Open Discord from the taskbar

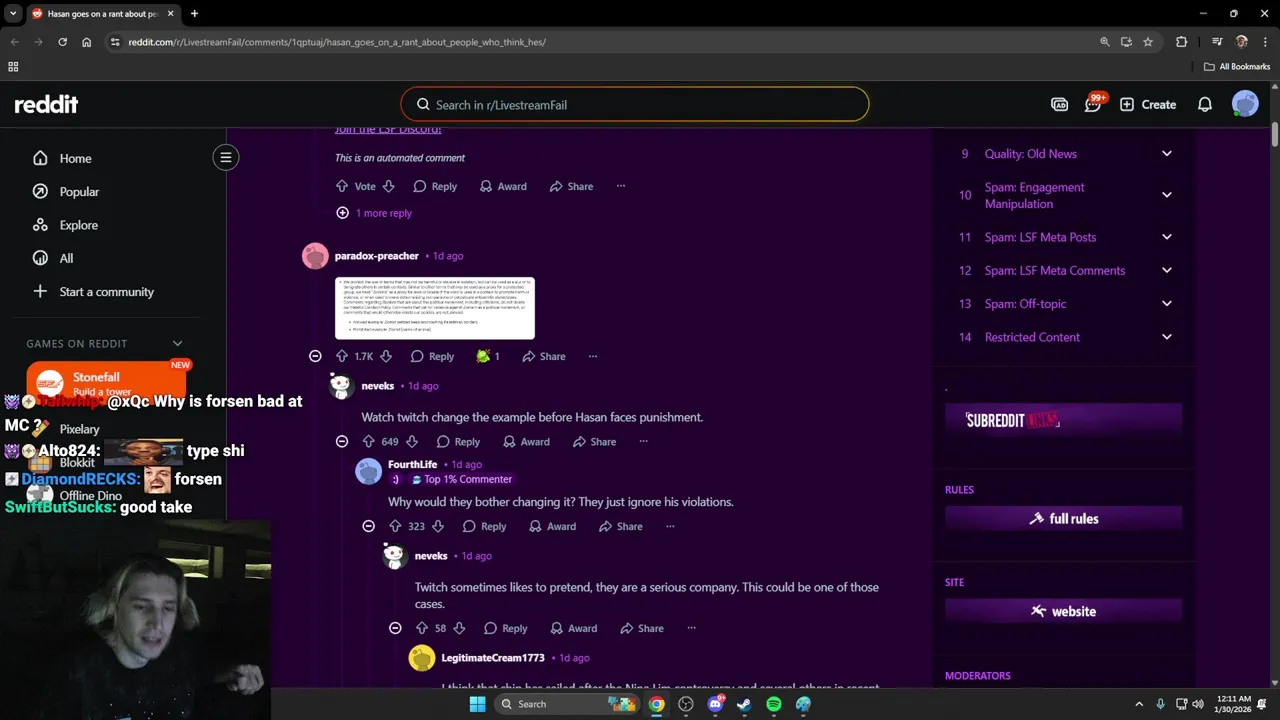coord(715,704)
